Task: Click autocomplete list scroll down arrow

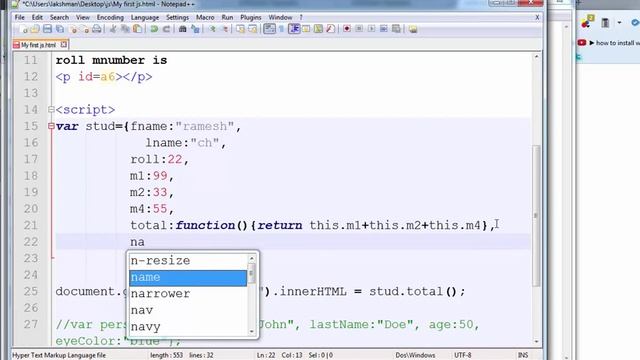Action: click(252, 332)
